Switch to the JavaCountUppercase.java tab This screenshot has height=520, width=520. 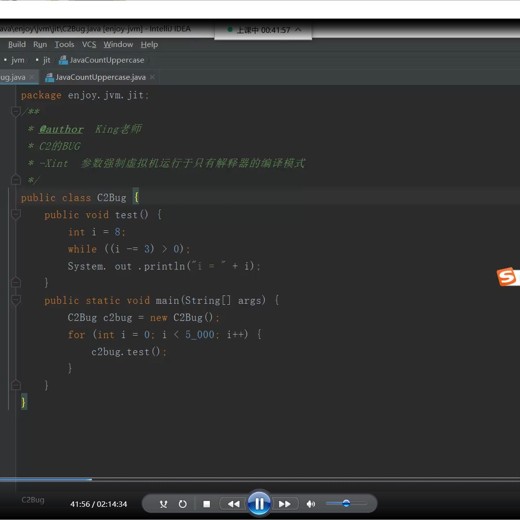click(x=100, y=77)
